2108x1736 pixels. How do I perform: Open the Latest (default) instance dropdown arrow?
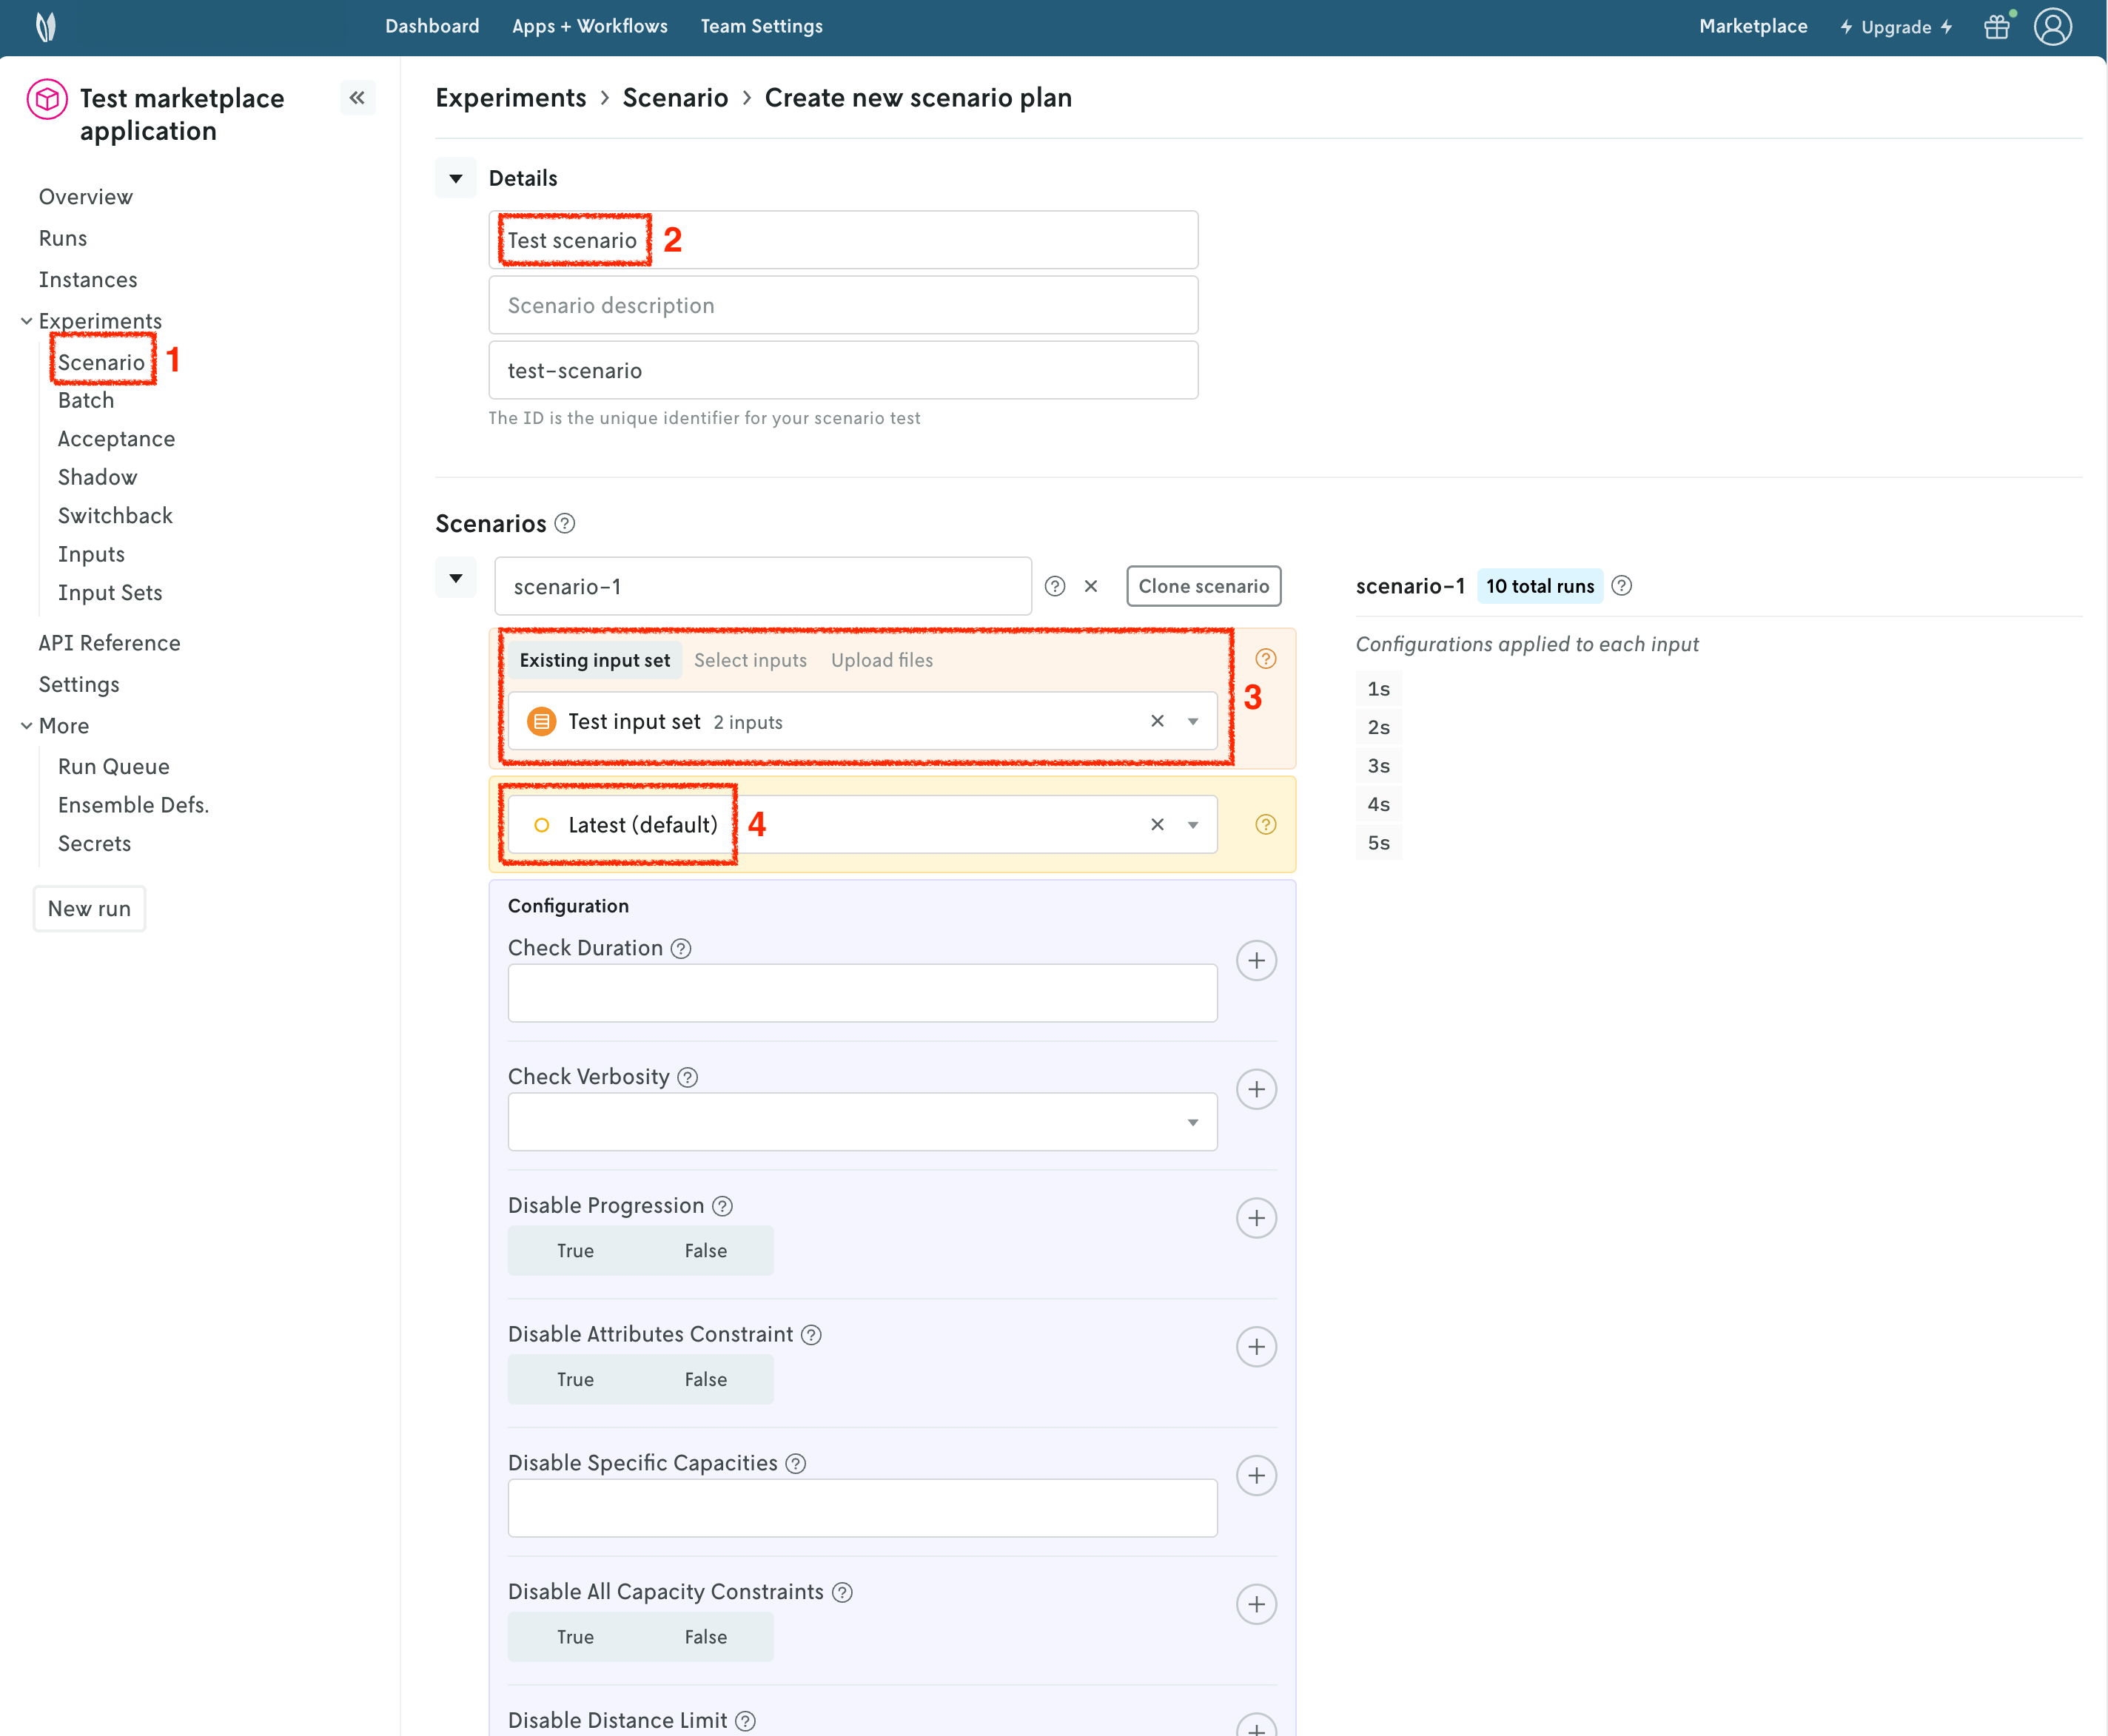coord(1192,825)
